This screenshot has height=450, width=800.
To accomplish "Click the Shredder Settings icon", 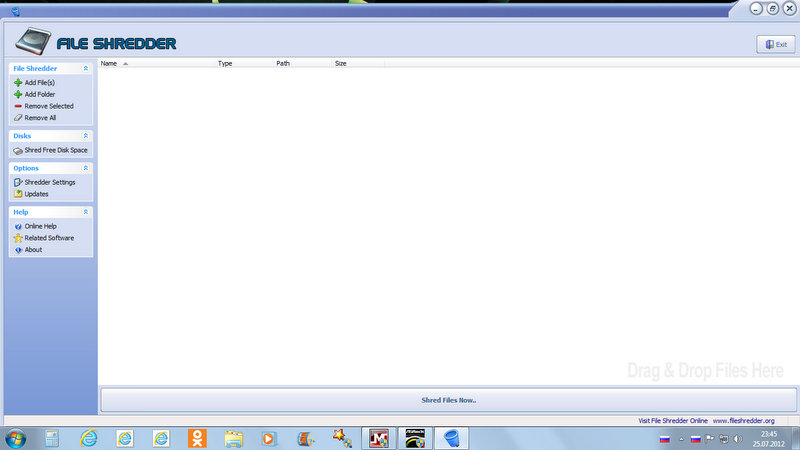I will [x=18, y=182].
